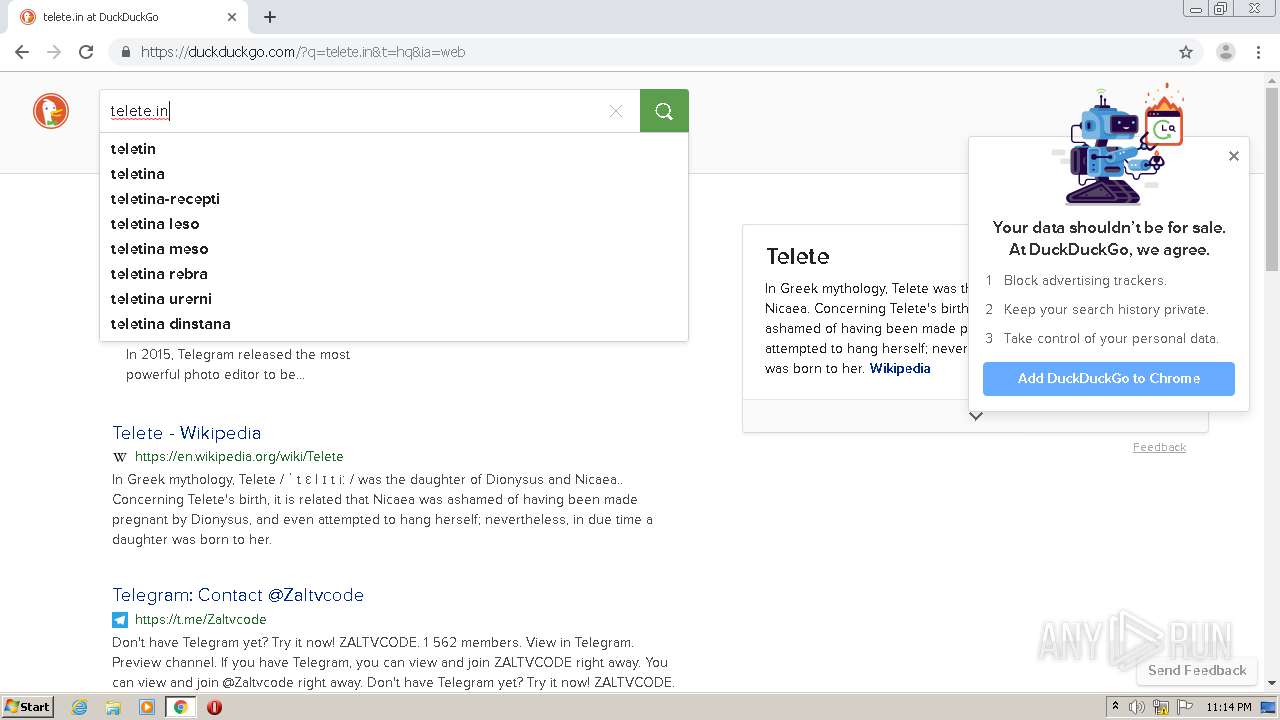Click 'Take control of your personal data.' text
Screen dimensions: 1280x720
[1111, 339]
